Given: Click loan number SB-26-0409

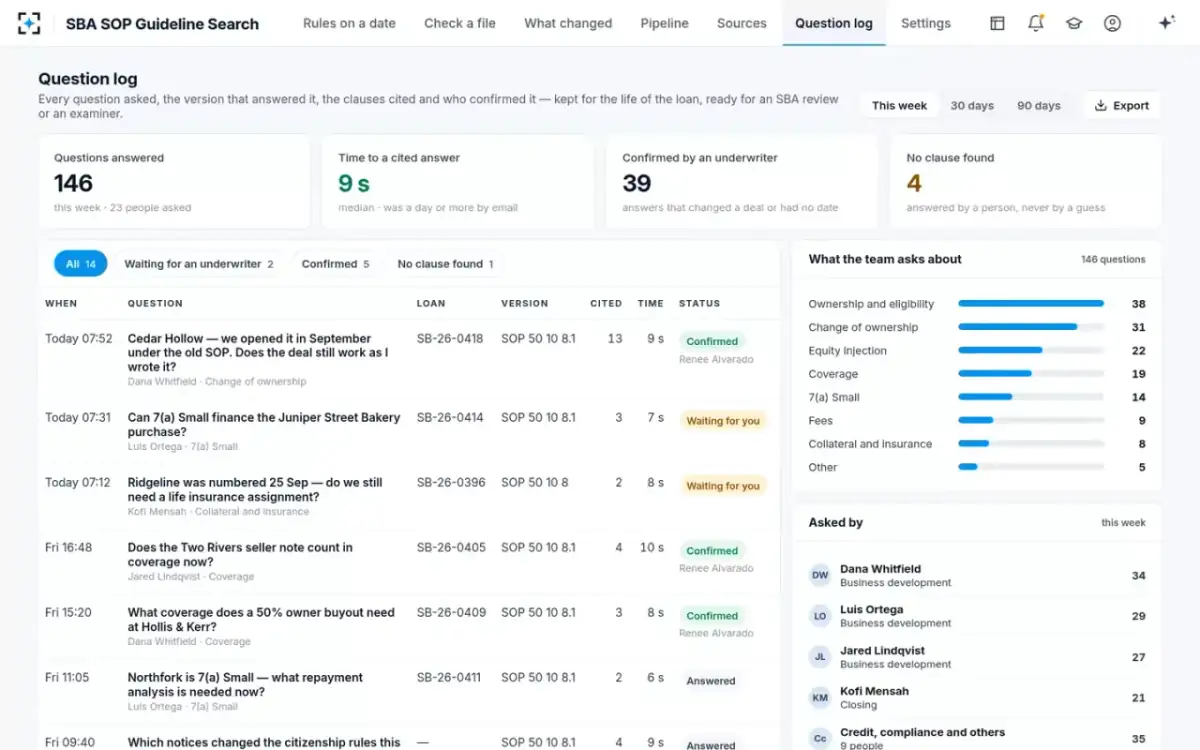Looking at the screenshot, I should (451, 612).
